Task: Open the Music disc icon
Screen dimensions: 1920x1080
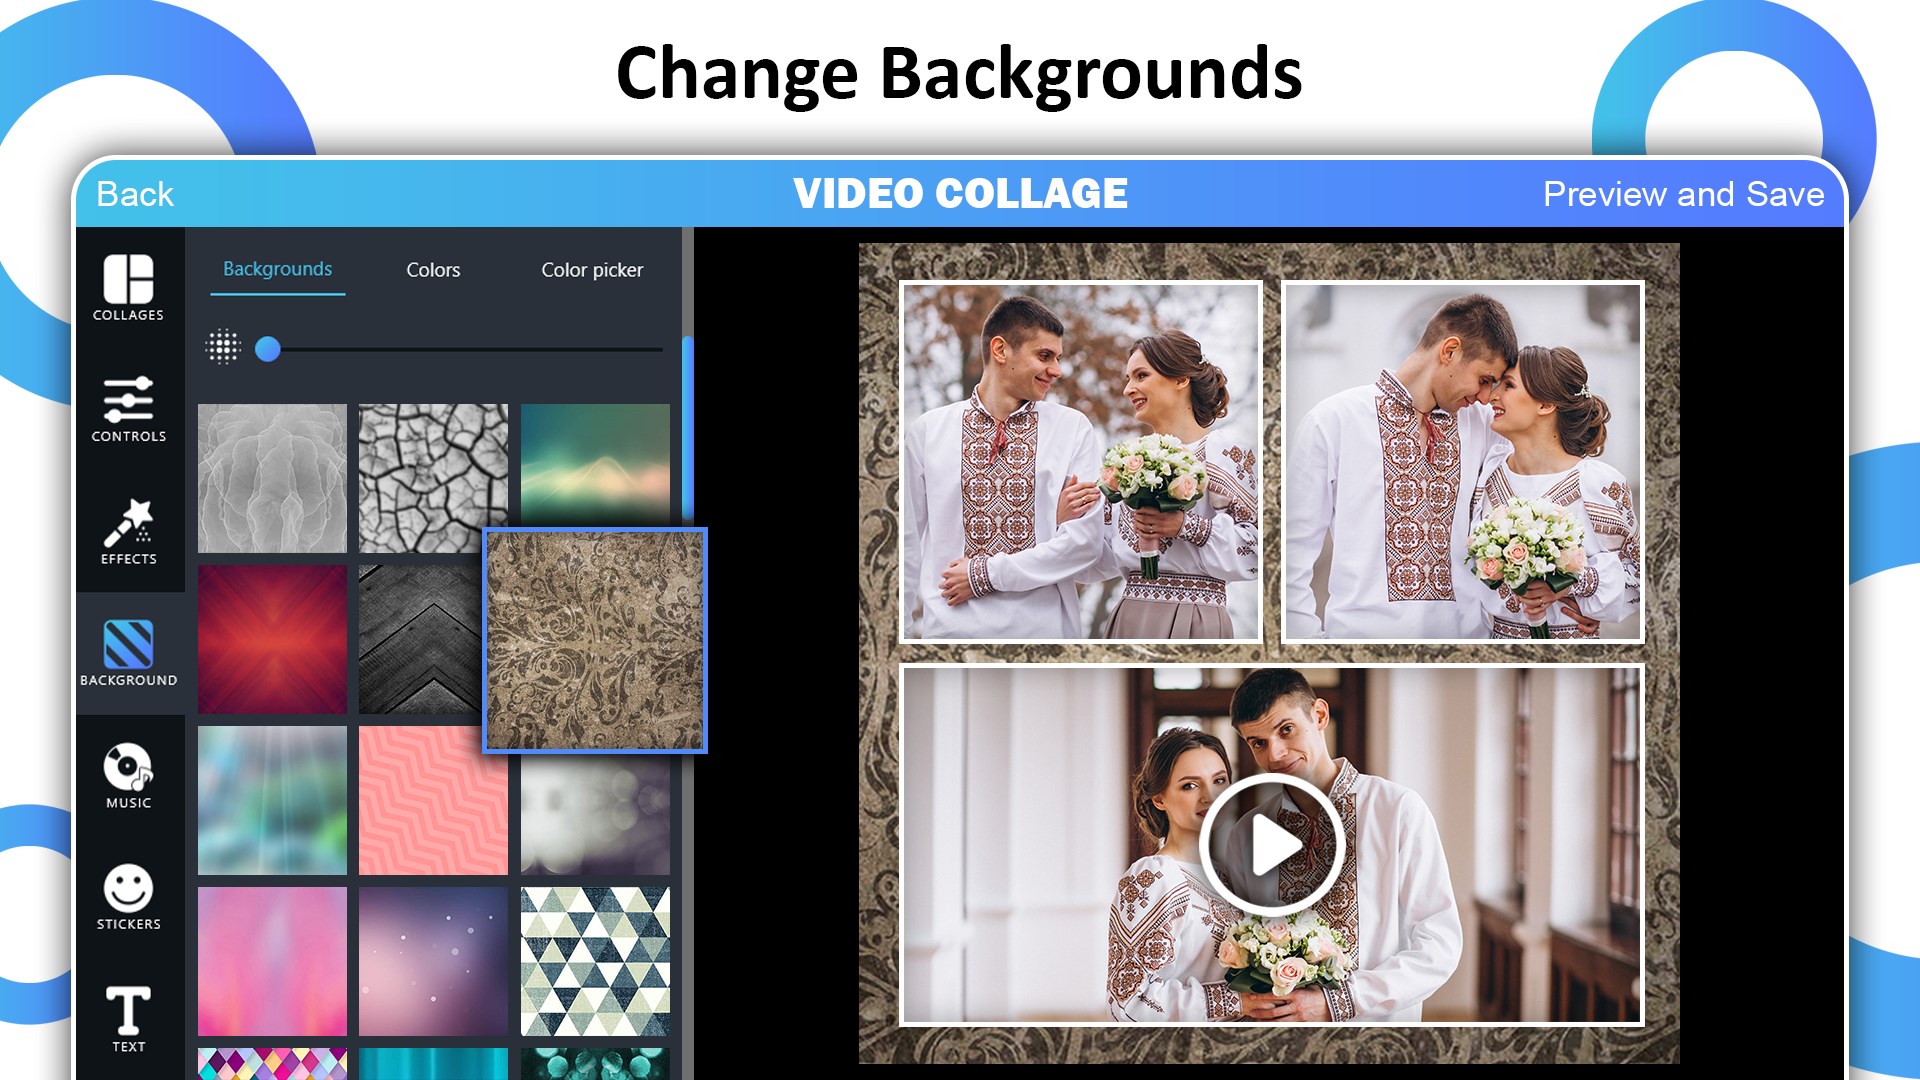Action: click(x=128, y=774)
